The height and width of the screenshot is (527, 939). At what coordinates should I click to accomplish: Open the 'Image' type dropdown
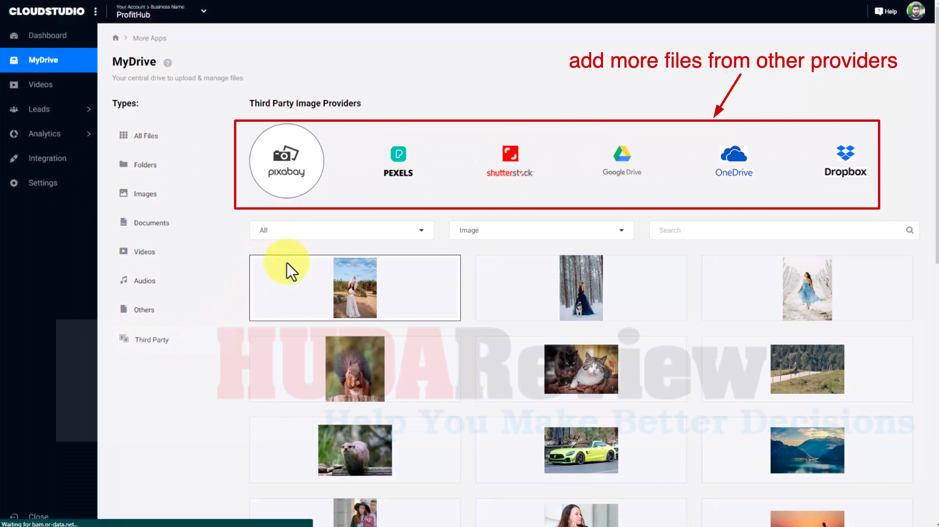(541, 230)
